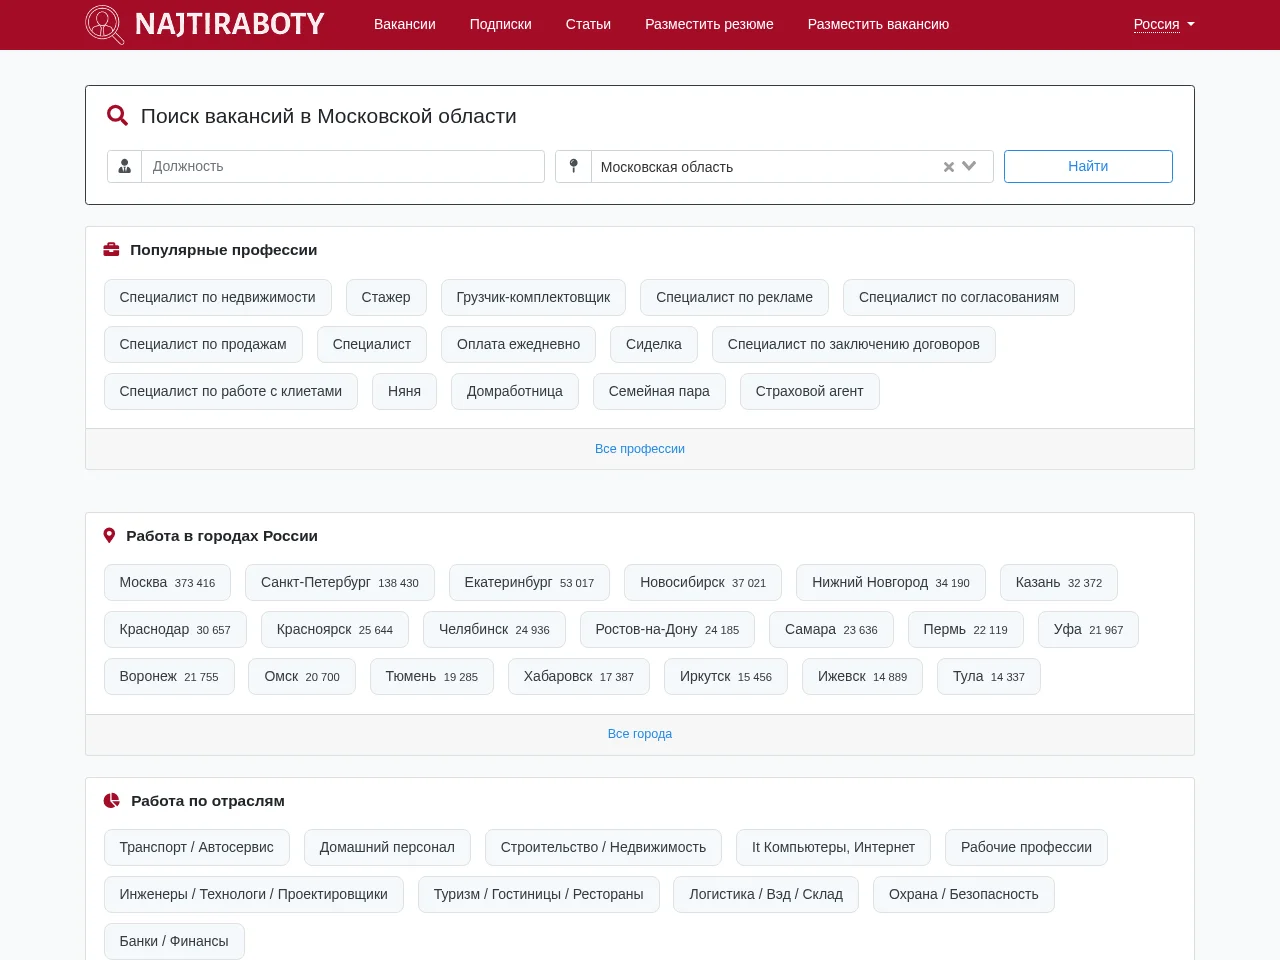Choose Грузчик-комплектовщик profession

pyautogui.click(x=533, y=298)
